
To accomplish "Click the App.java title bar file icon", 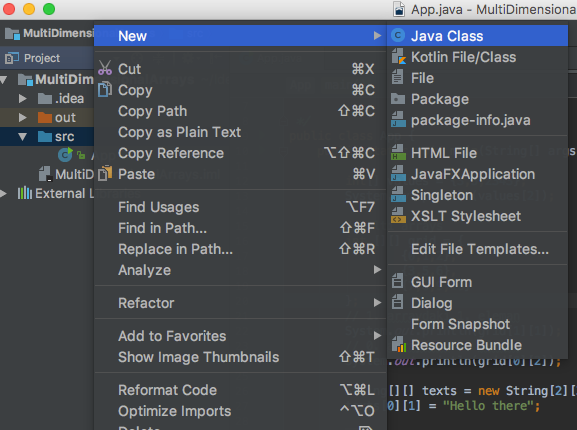I will tap(399, 10).
